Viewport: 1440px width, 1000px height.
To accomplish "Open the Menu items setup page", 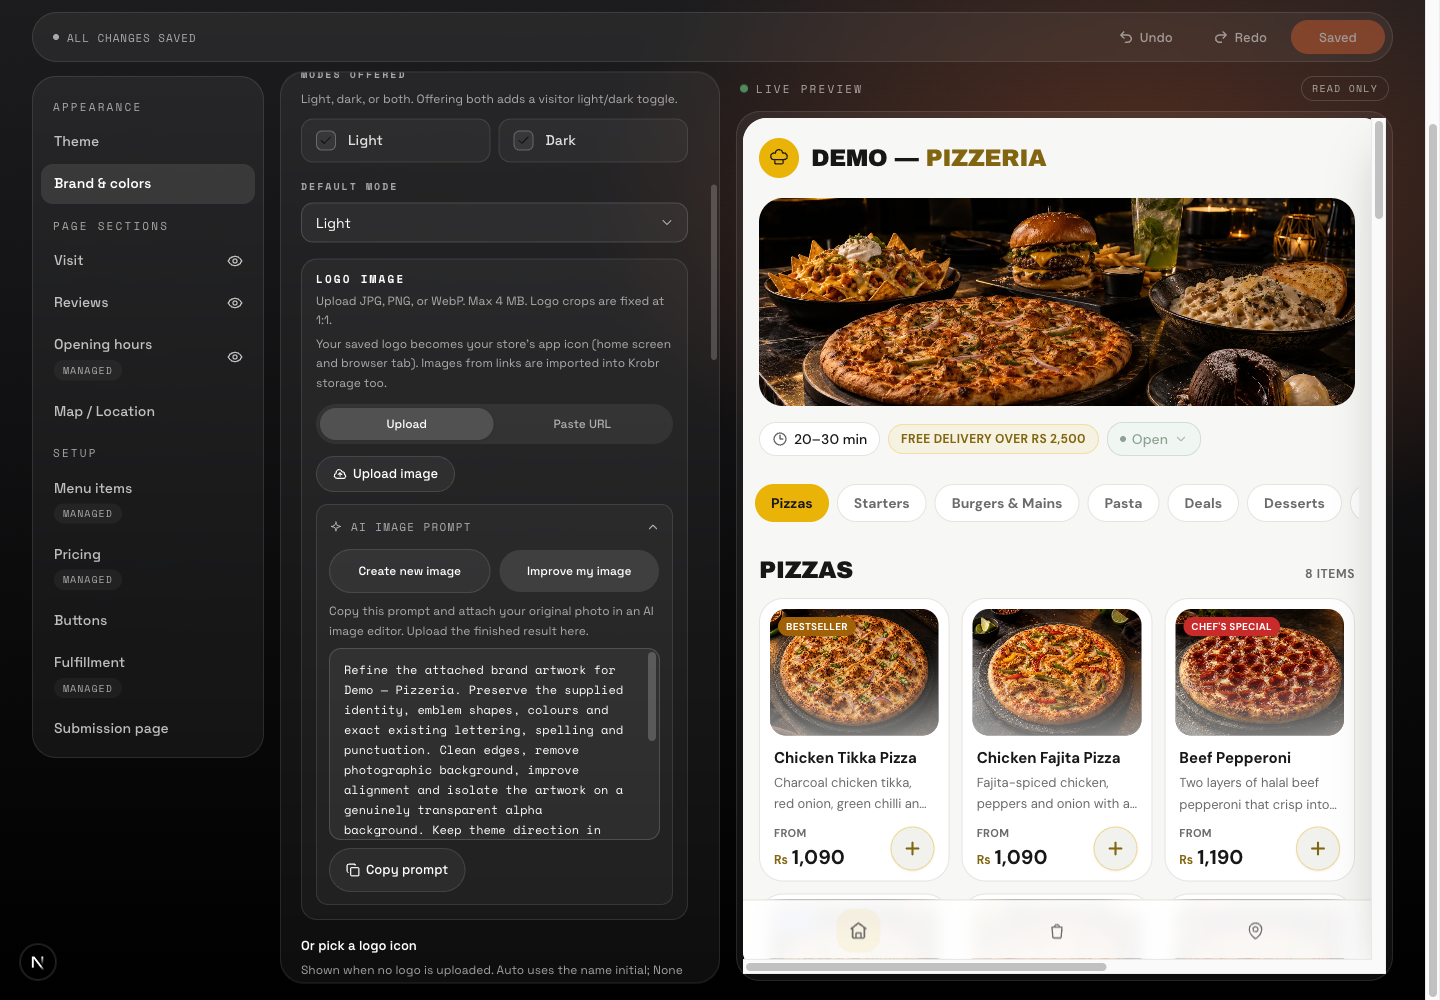I will 148,500.
